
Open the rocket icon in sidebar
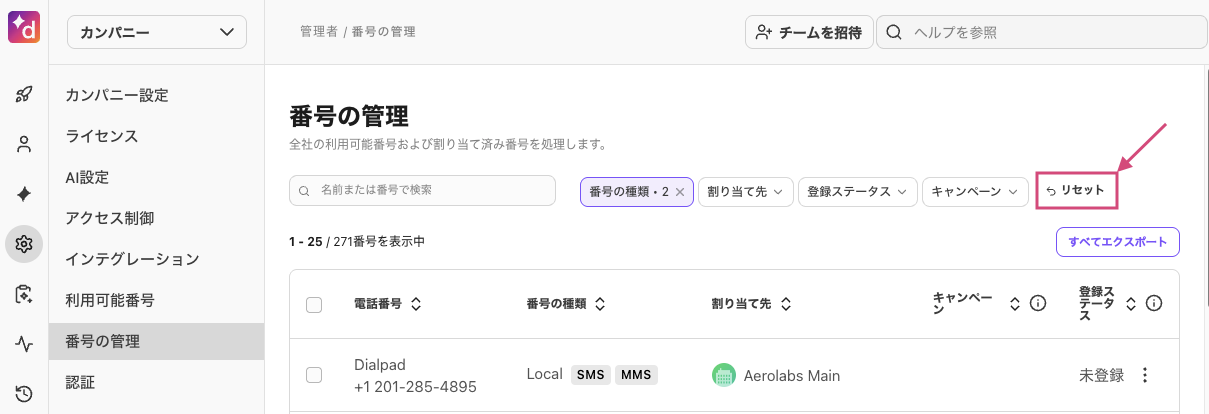24,95
